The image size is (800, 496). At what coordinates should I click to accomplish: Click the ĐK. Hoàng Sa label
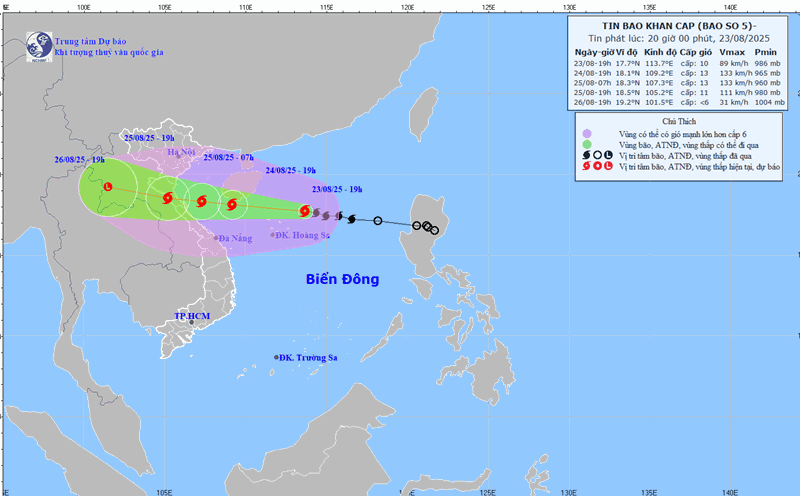tap(303, 235)
